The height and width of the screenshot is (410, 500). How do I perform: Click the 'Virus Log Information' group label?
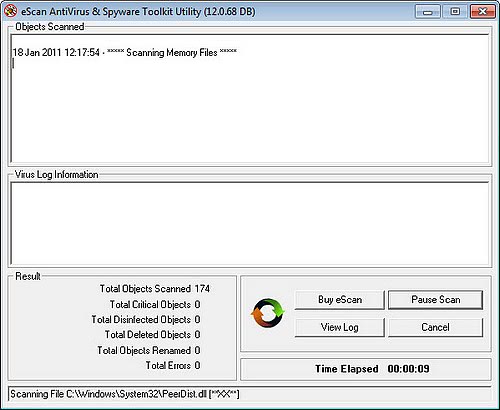point(56,175)
